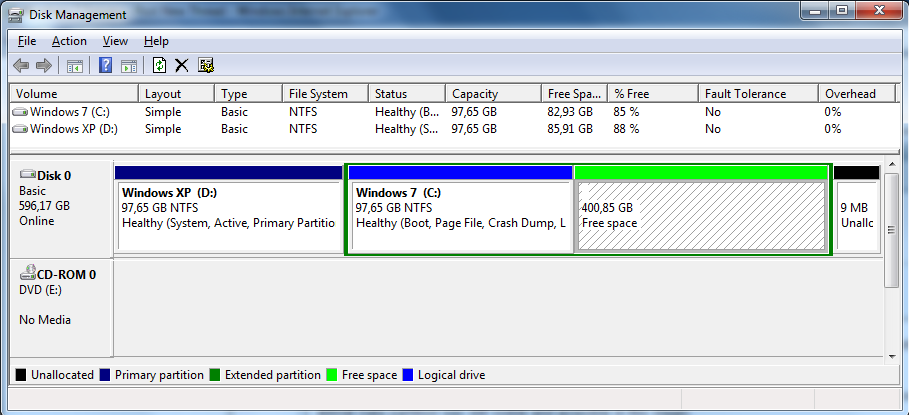Open the blue Help toolbar icon
This screenshot has width=909, height=415.
click(x=106, y=65)
